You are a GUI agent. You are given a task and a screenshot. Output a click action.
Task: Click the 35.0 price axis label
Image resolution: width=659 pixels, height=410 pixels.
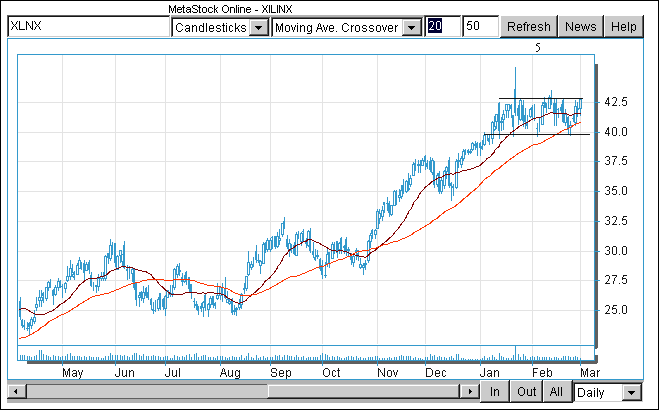[615, 191]
